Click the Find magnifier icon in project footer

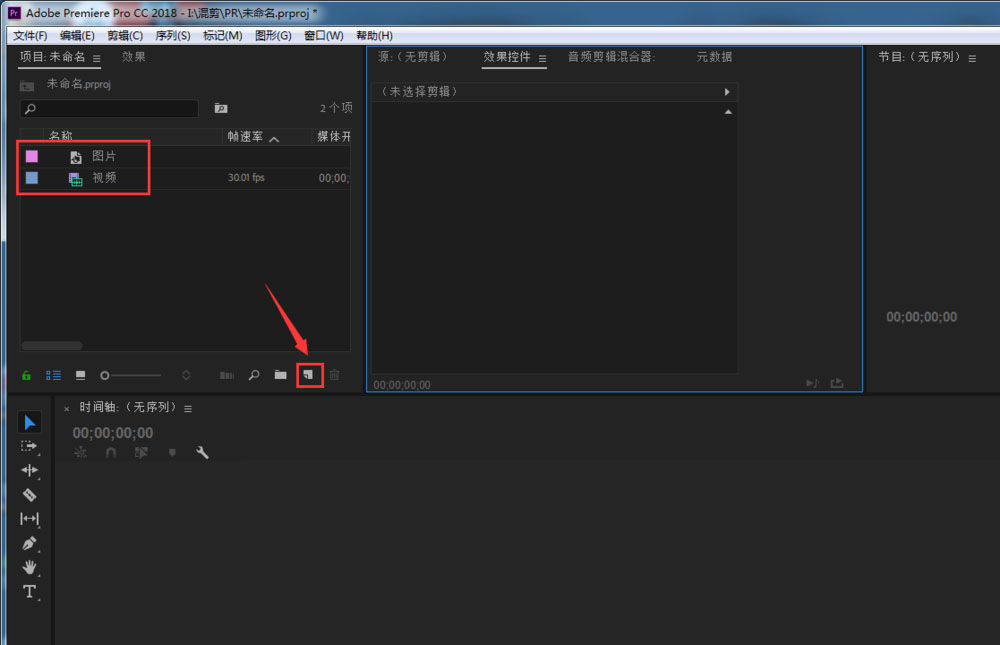click(254, 375)
